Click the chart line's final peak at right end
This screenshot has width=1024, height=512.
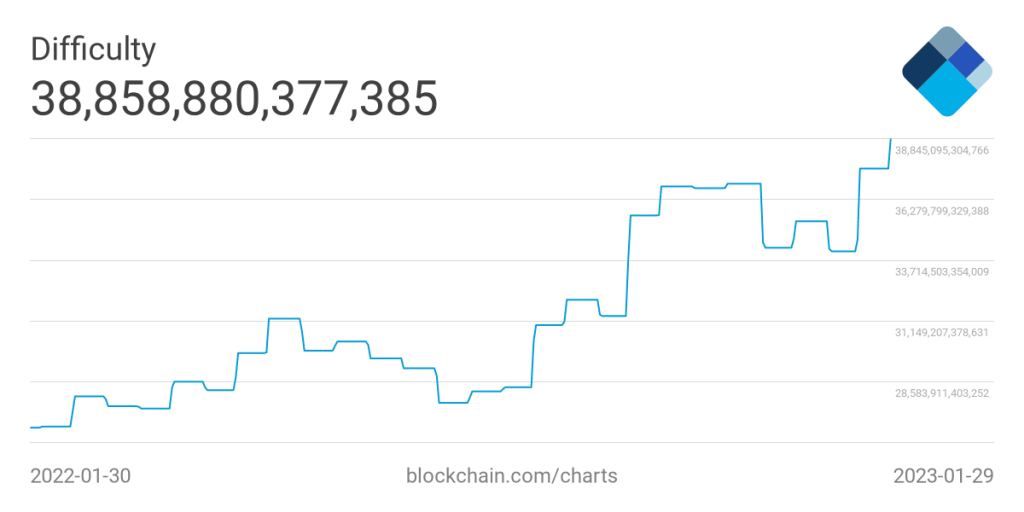(x=890, y=140)
